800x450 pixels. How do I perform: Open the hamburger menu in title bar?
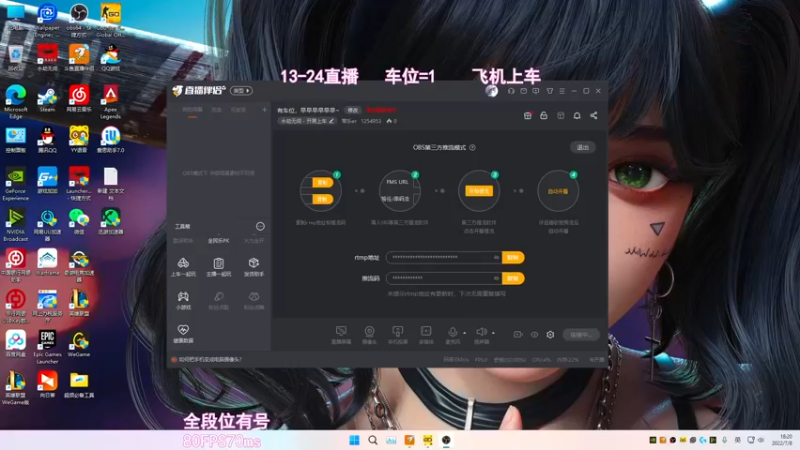pos(562,91)
